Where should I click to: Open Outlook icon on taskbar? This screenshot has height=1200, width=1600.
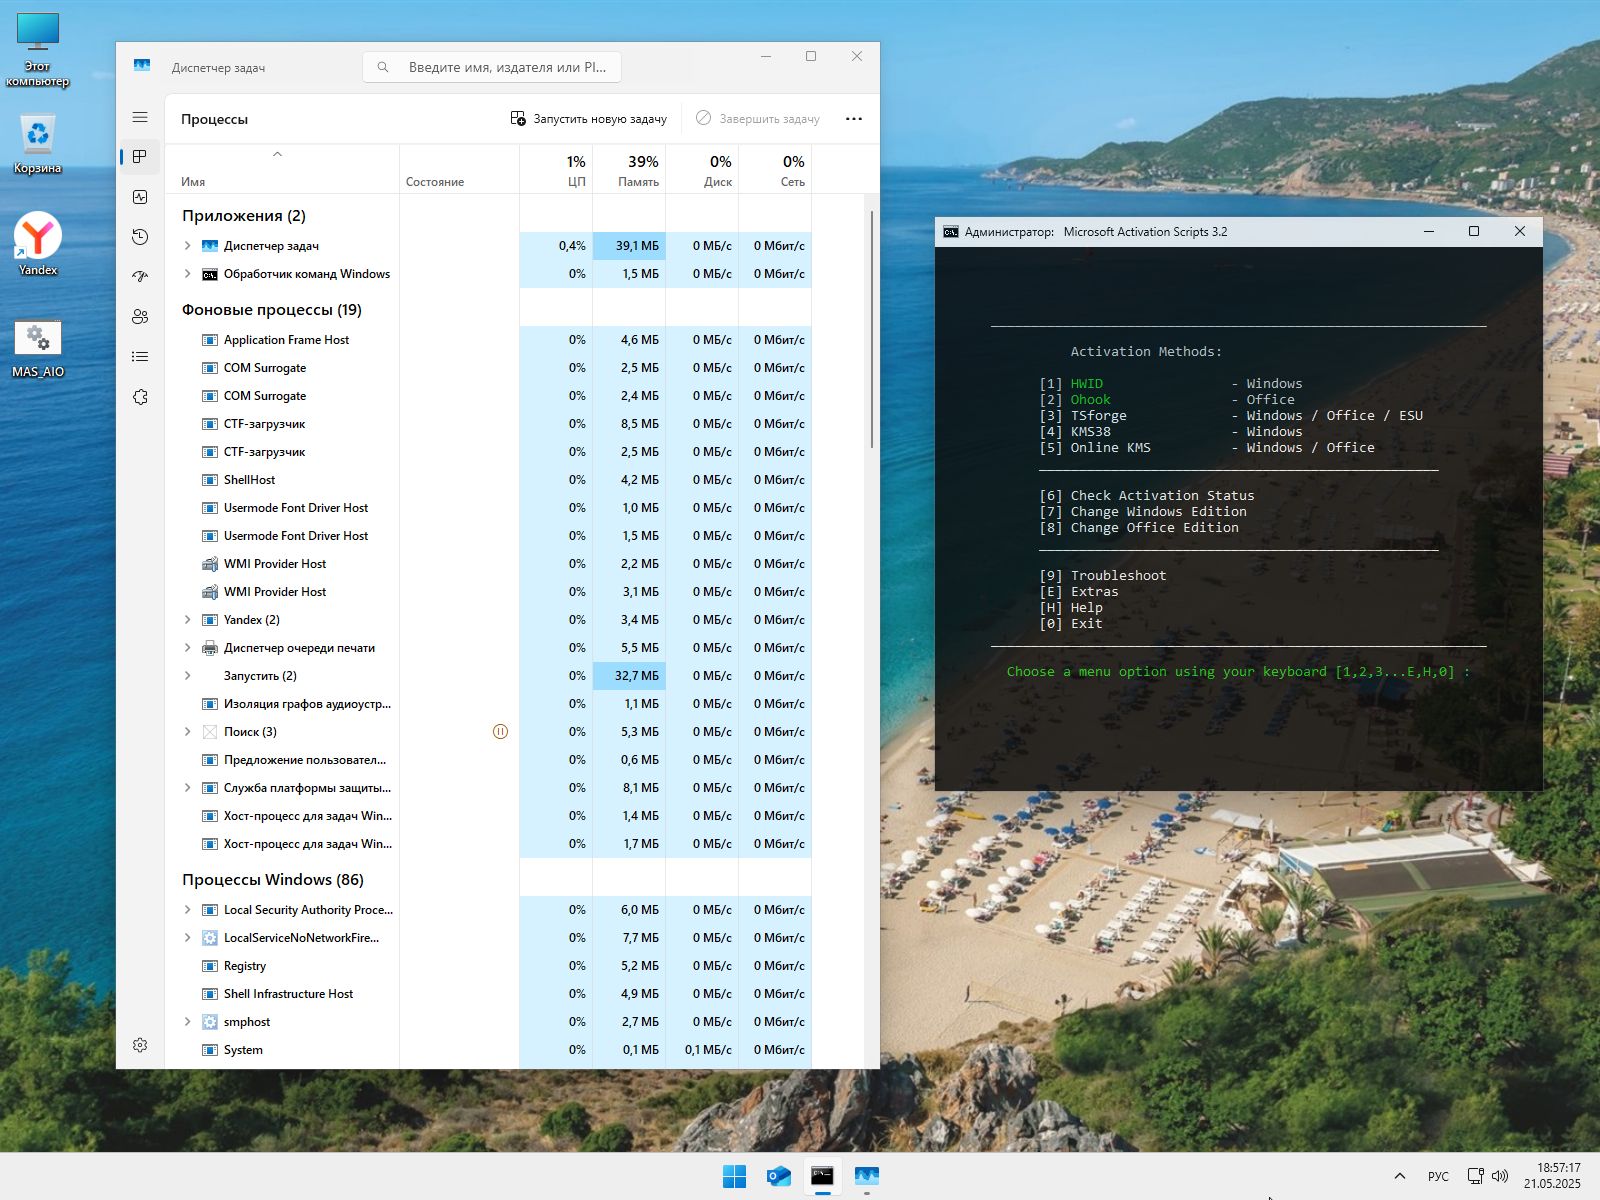778,1176
